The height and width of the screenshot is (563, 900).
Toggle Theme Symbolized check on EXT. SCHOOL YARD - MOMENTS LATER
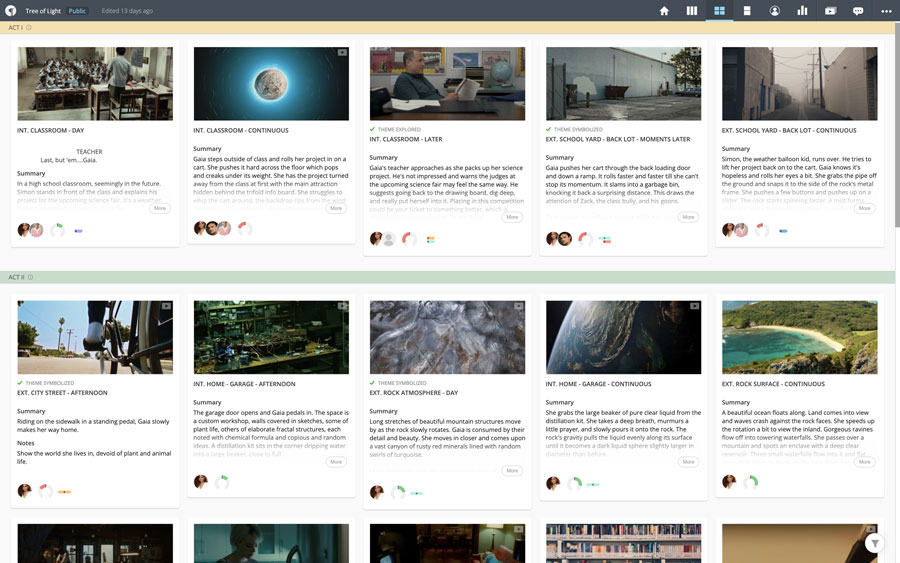549,130
